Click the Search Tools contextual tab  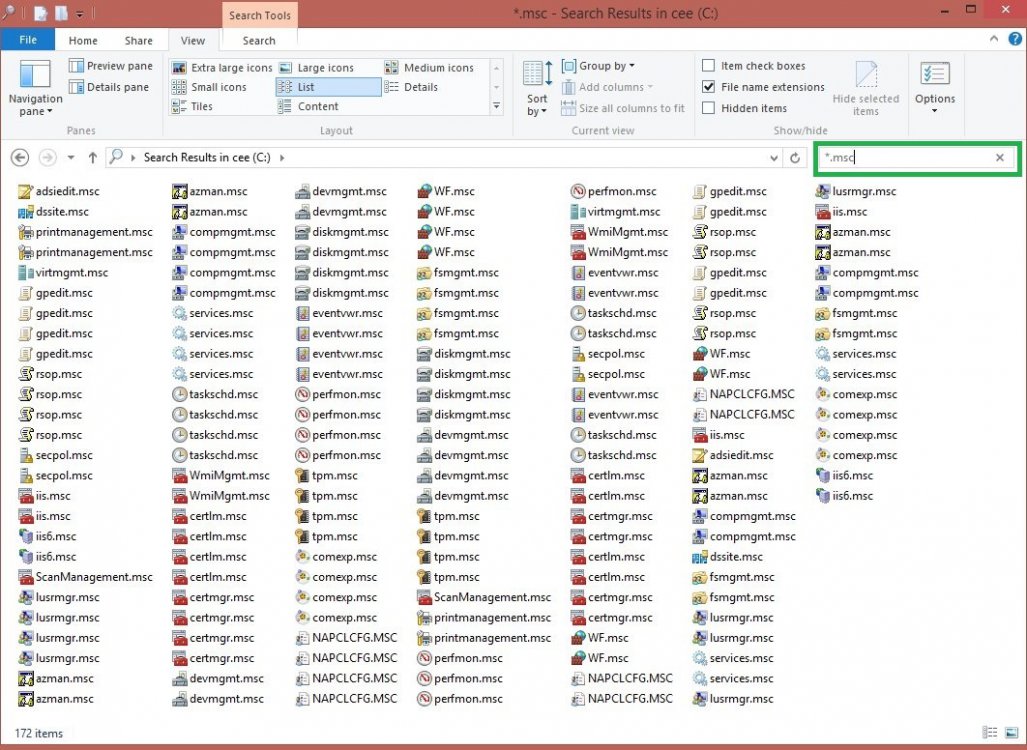coord(259,16)
